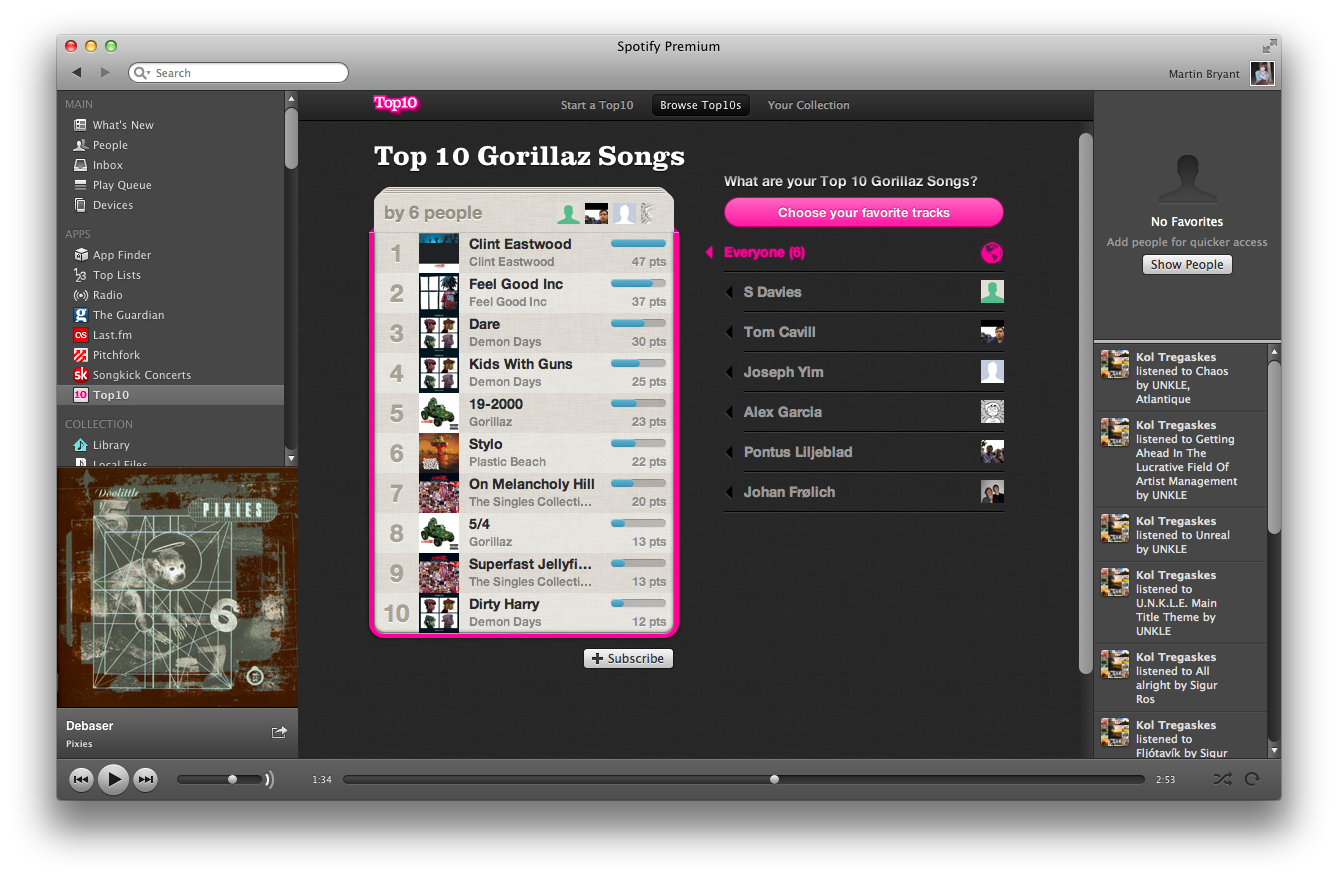Click the Top10 pink logo
The height and width of the screenshot is (879, 1338).
pyautogui.click(x=396, y=103)
